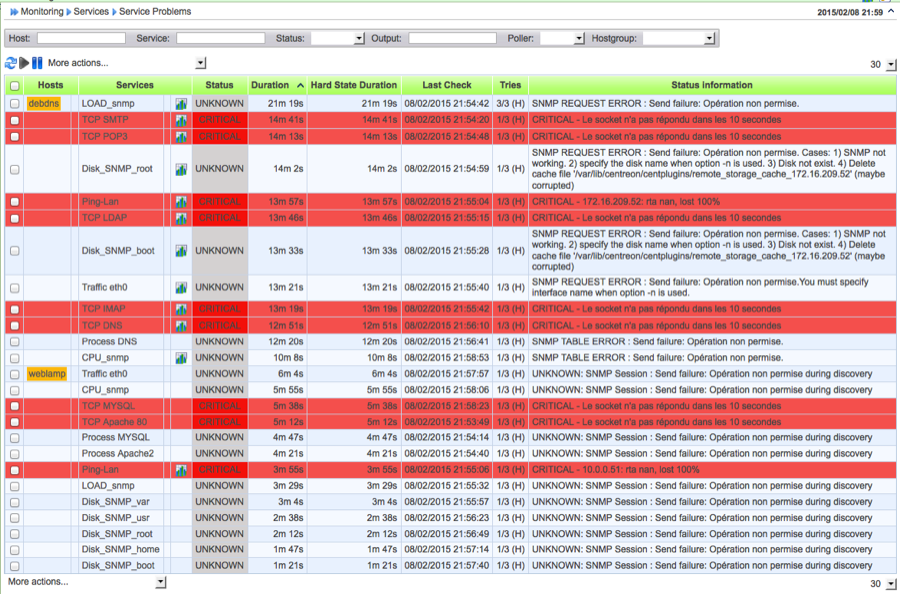Tick the select-all checkbox in the table header
The width and height of the screenshot is (900, 594).
pos(14,86)
